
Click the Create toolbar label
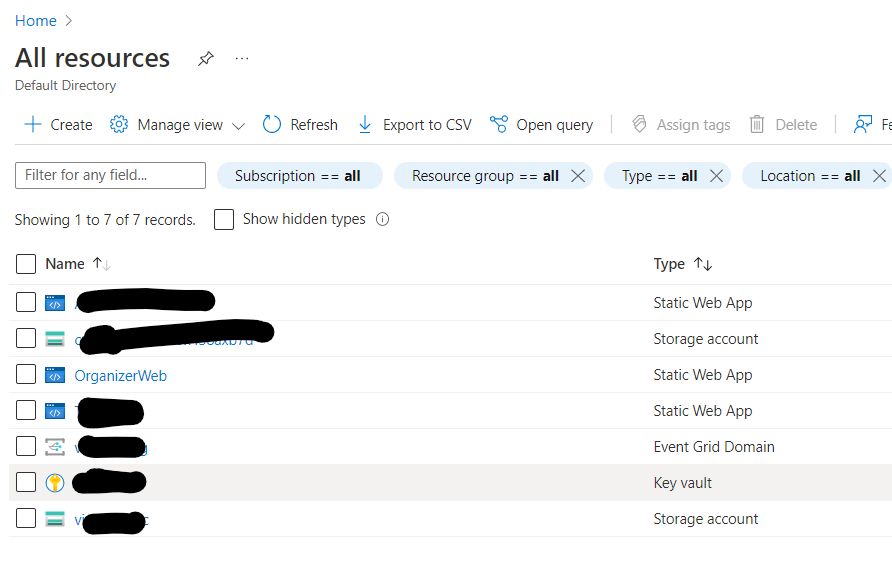coord(71,125)
